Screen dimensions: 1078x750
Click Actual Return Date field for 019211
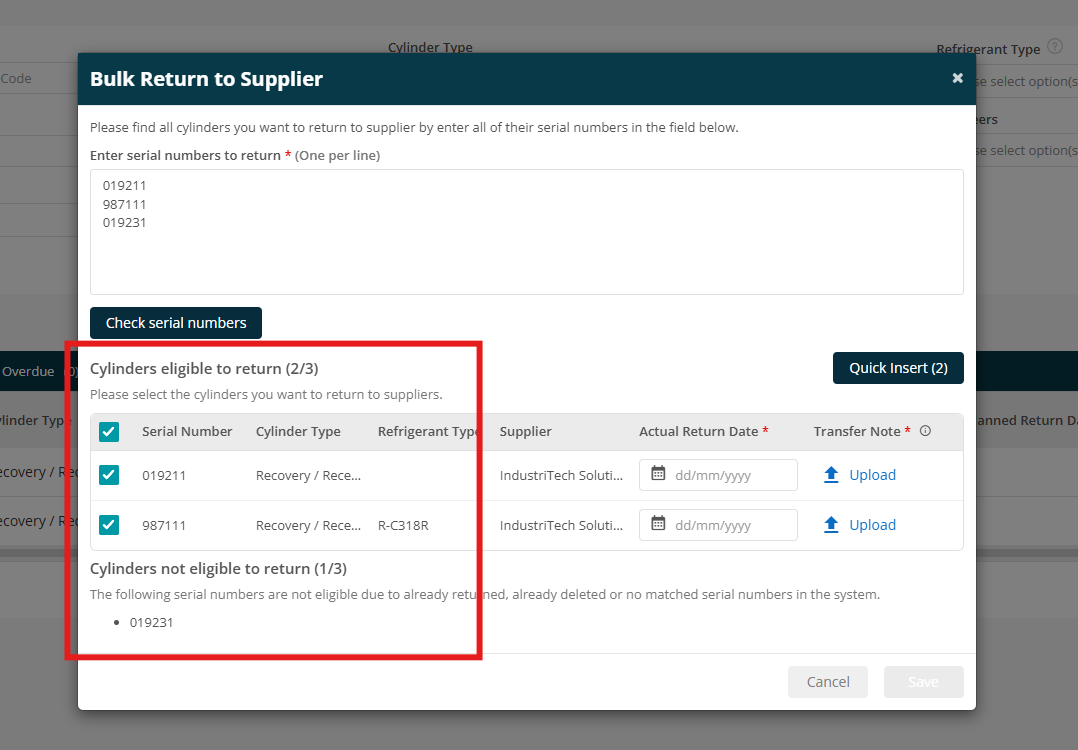point(718,475)
